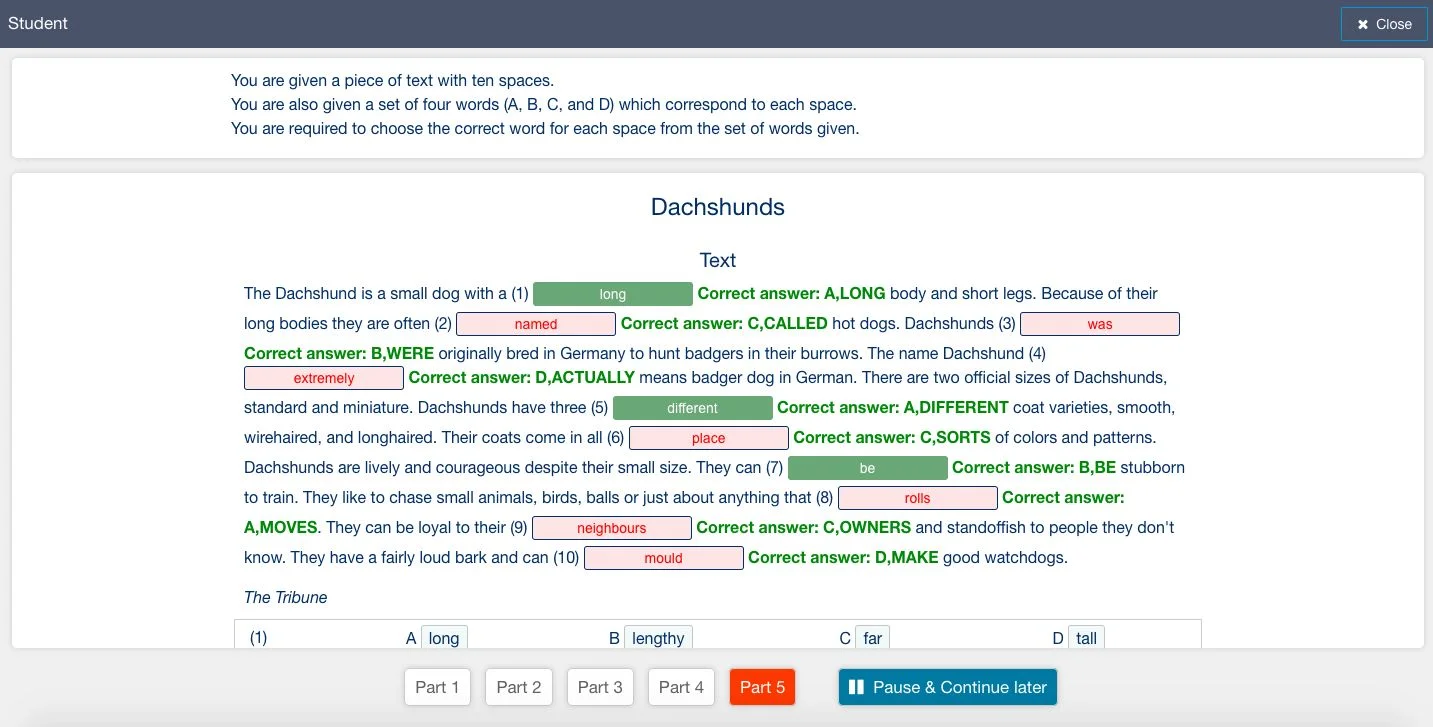This screenshot has width=1433, height=727.
Task: Go to Part 2 tab
Action: [519, 687]
